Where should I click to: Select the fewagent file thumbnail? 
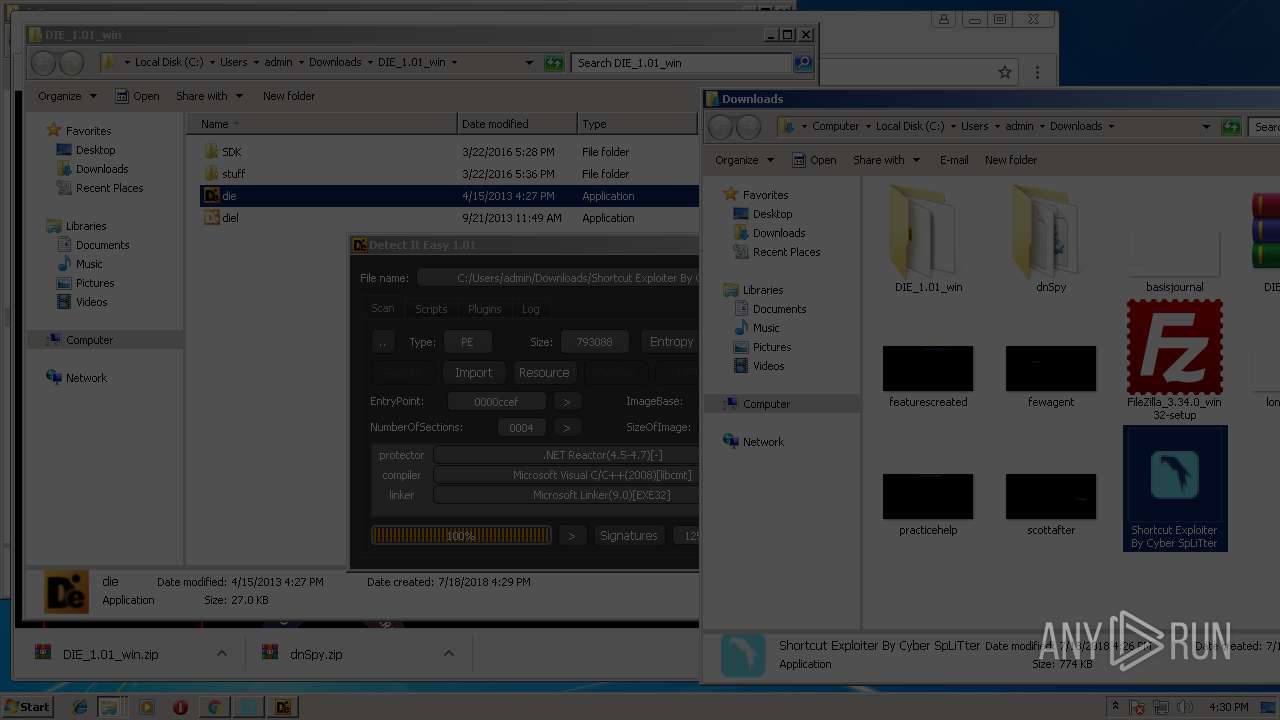1051,368
